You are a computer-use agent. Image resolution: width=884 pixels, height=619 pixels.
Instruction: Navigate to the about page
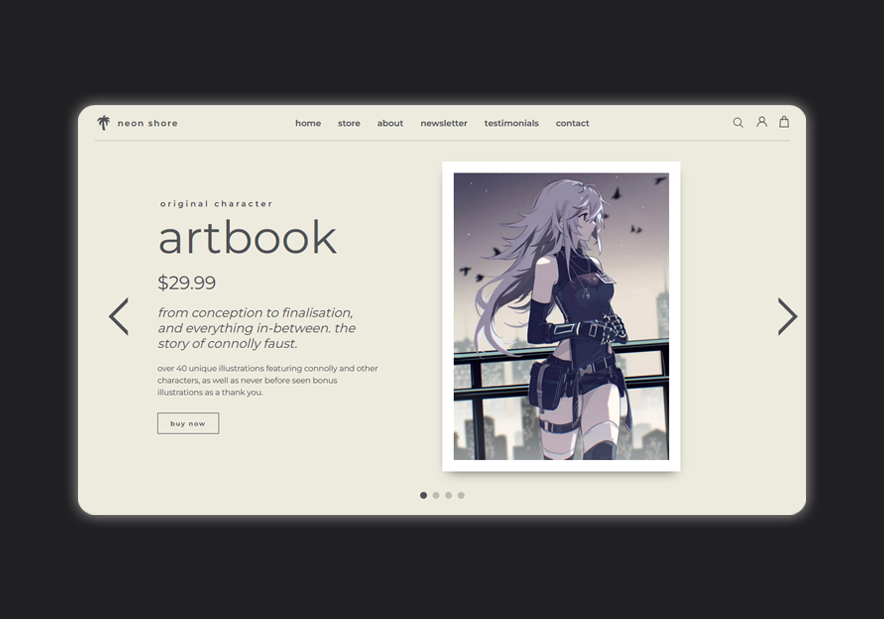[390, 124]
